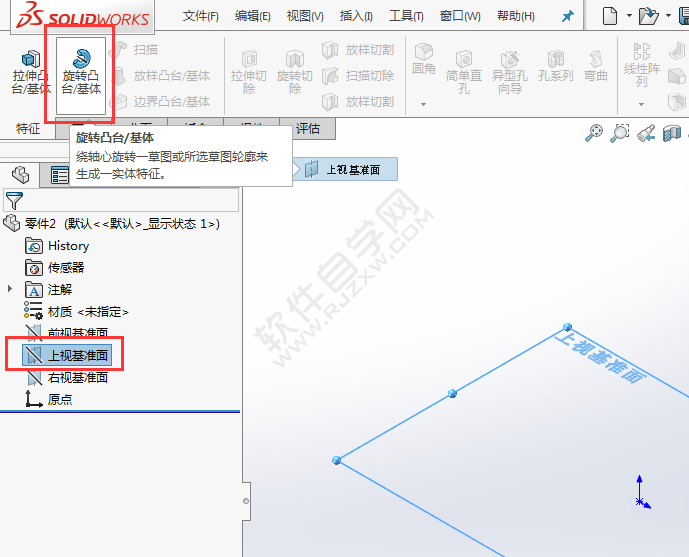This screenshot has width=689, height=557.
Task: Click the pushpin icon beside 帮助 menu
Action: coord(568,16)
